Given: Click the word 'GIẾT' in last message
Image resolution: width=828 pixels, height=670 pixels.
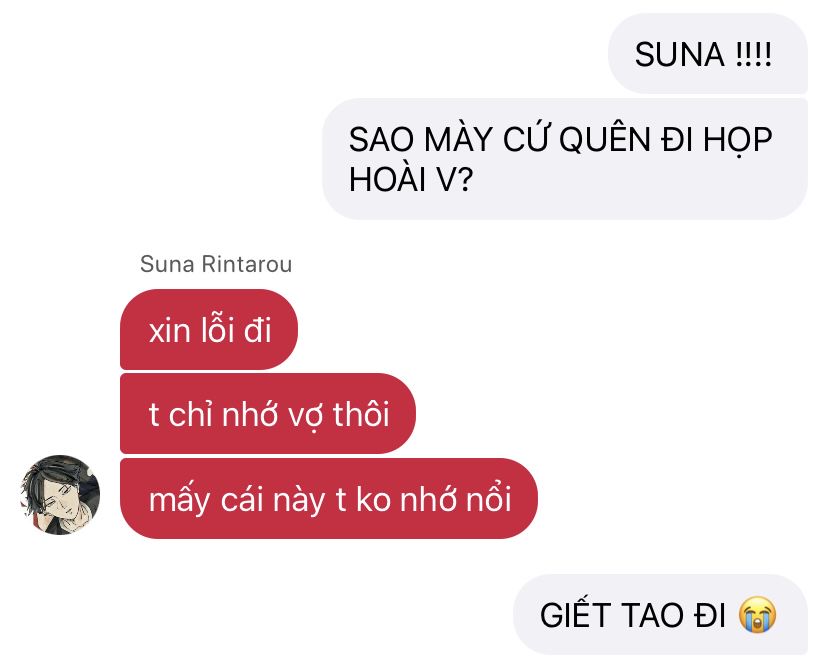Looking at the screenshot, I should [x=575, y=614].
